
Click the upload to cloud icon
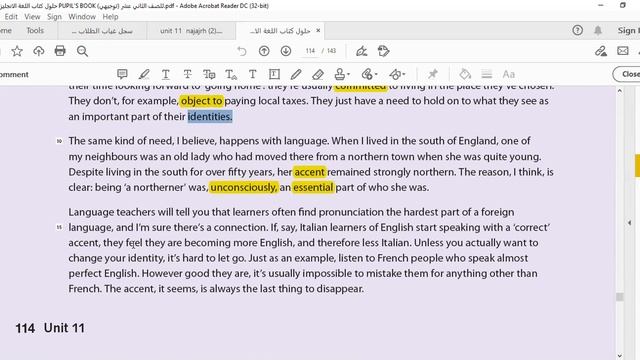coord(39,51)
